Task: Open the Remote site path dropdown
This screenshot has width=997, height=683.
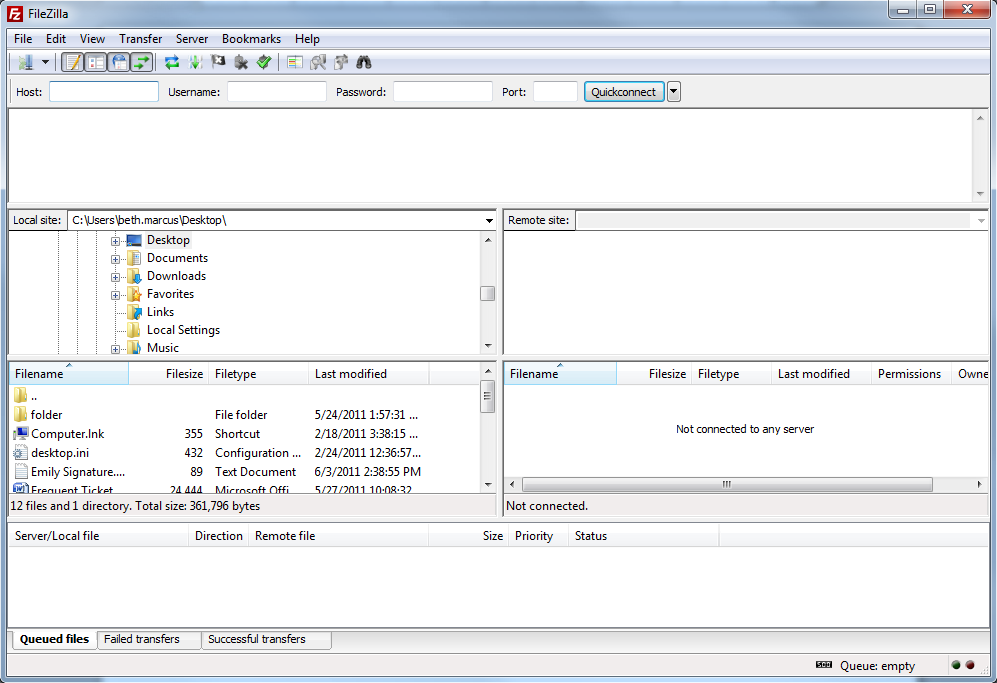Action: click(x=981, y=221)
